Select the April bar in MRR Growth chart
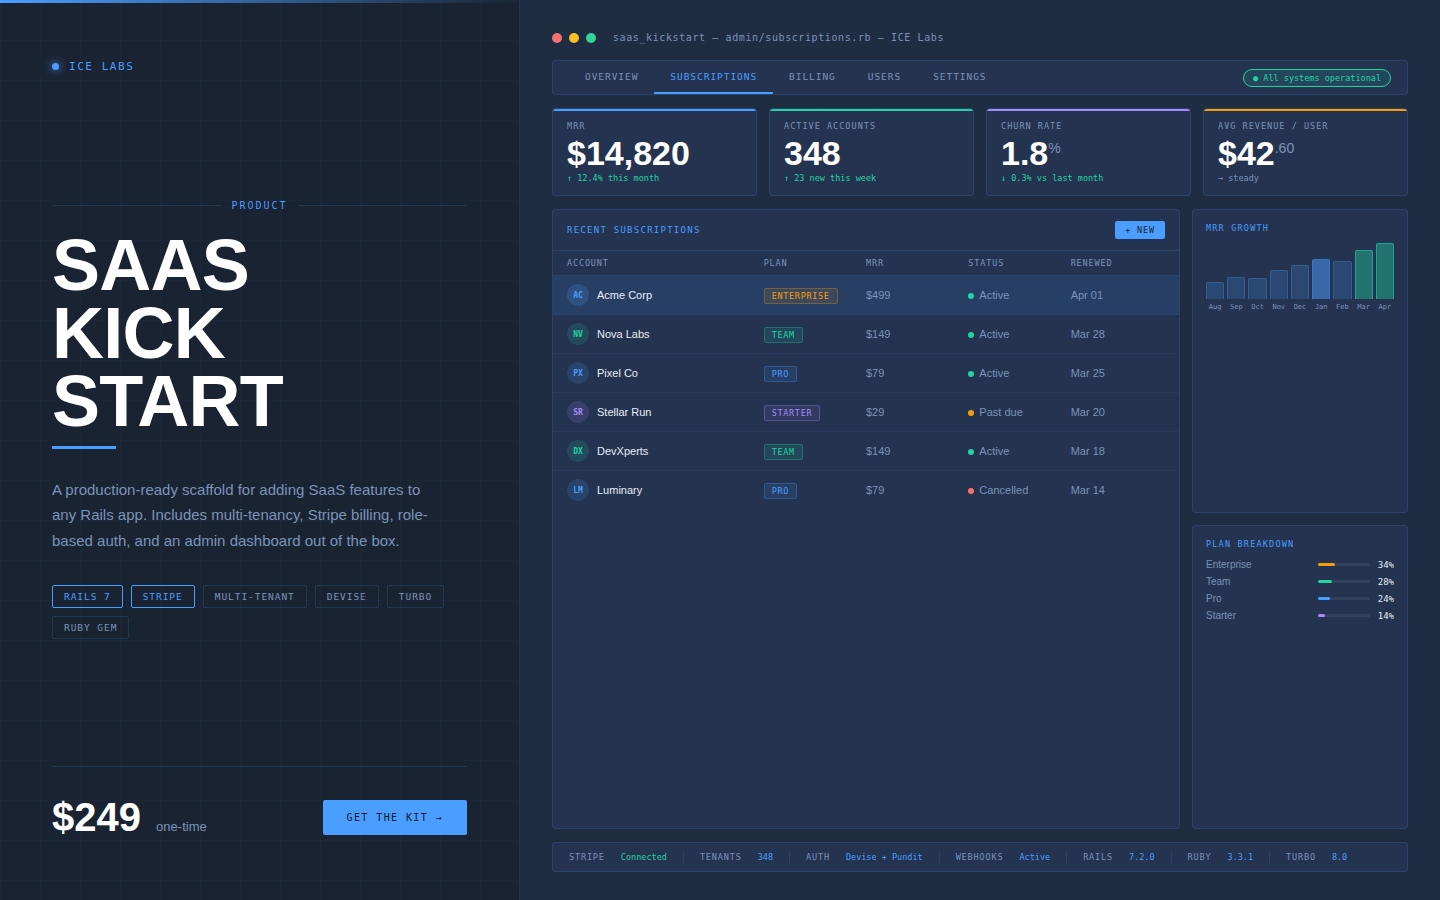The height and width of the screenshot is (900, 1440). tap(1385, 270)
